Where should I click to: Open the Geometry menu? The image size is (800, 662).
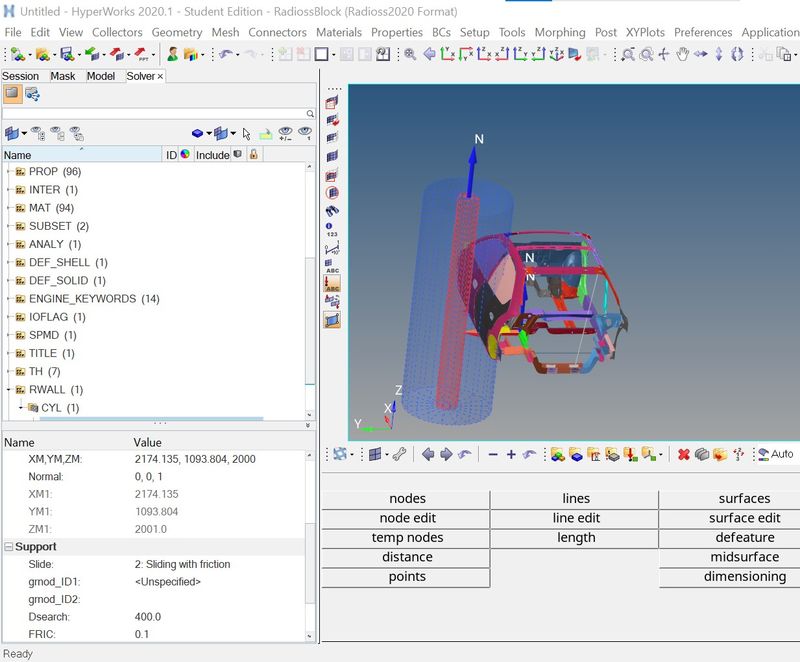(x=177, y=32)
